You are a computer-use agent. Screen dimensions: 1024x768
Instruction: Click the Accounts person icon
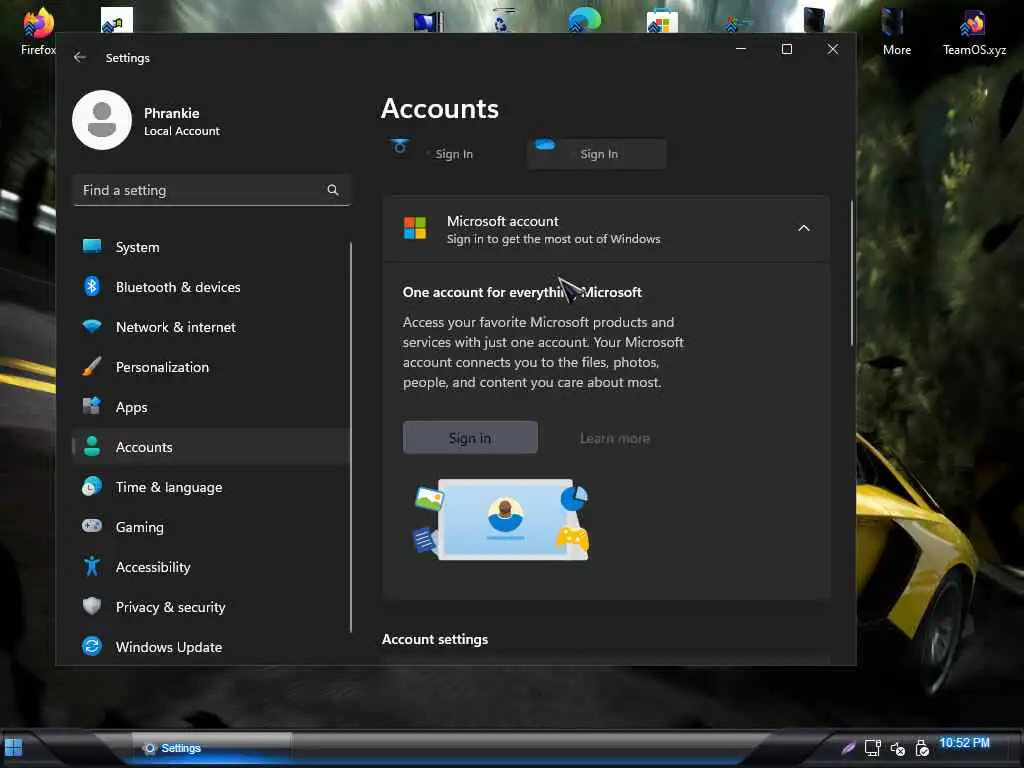pyautogui.click(x=92, y=446)
